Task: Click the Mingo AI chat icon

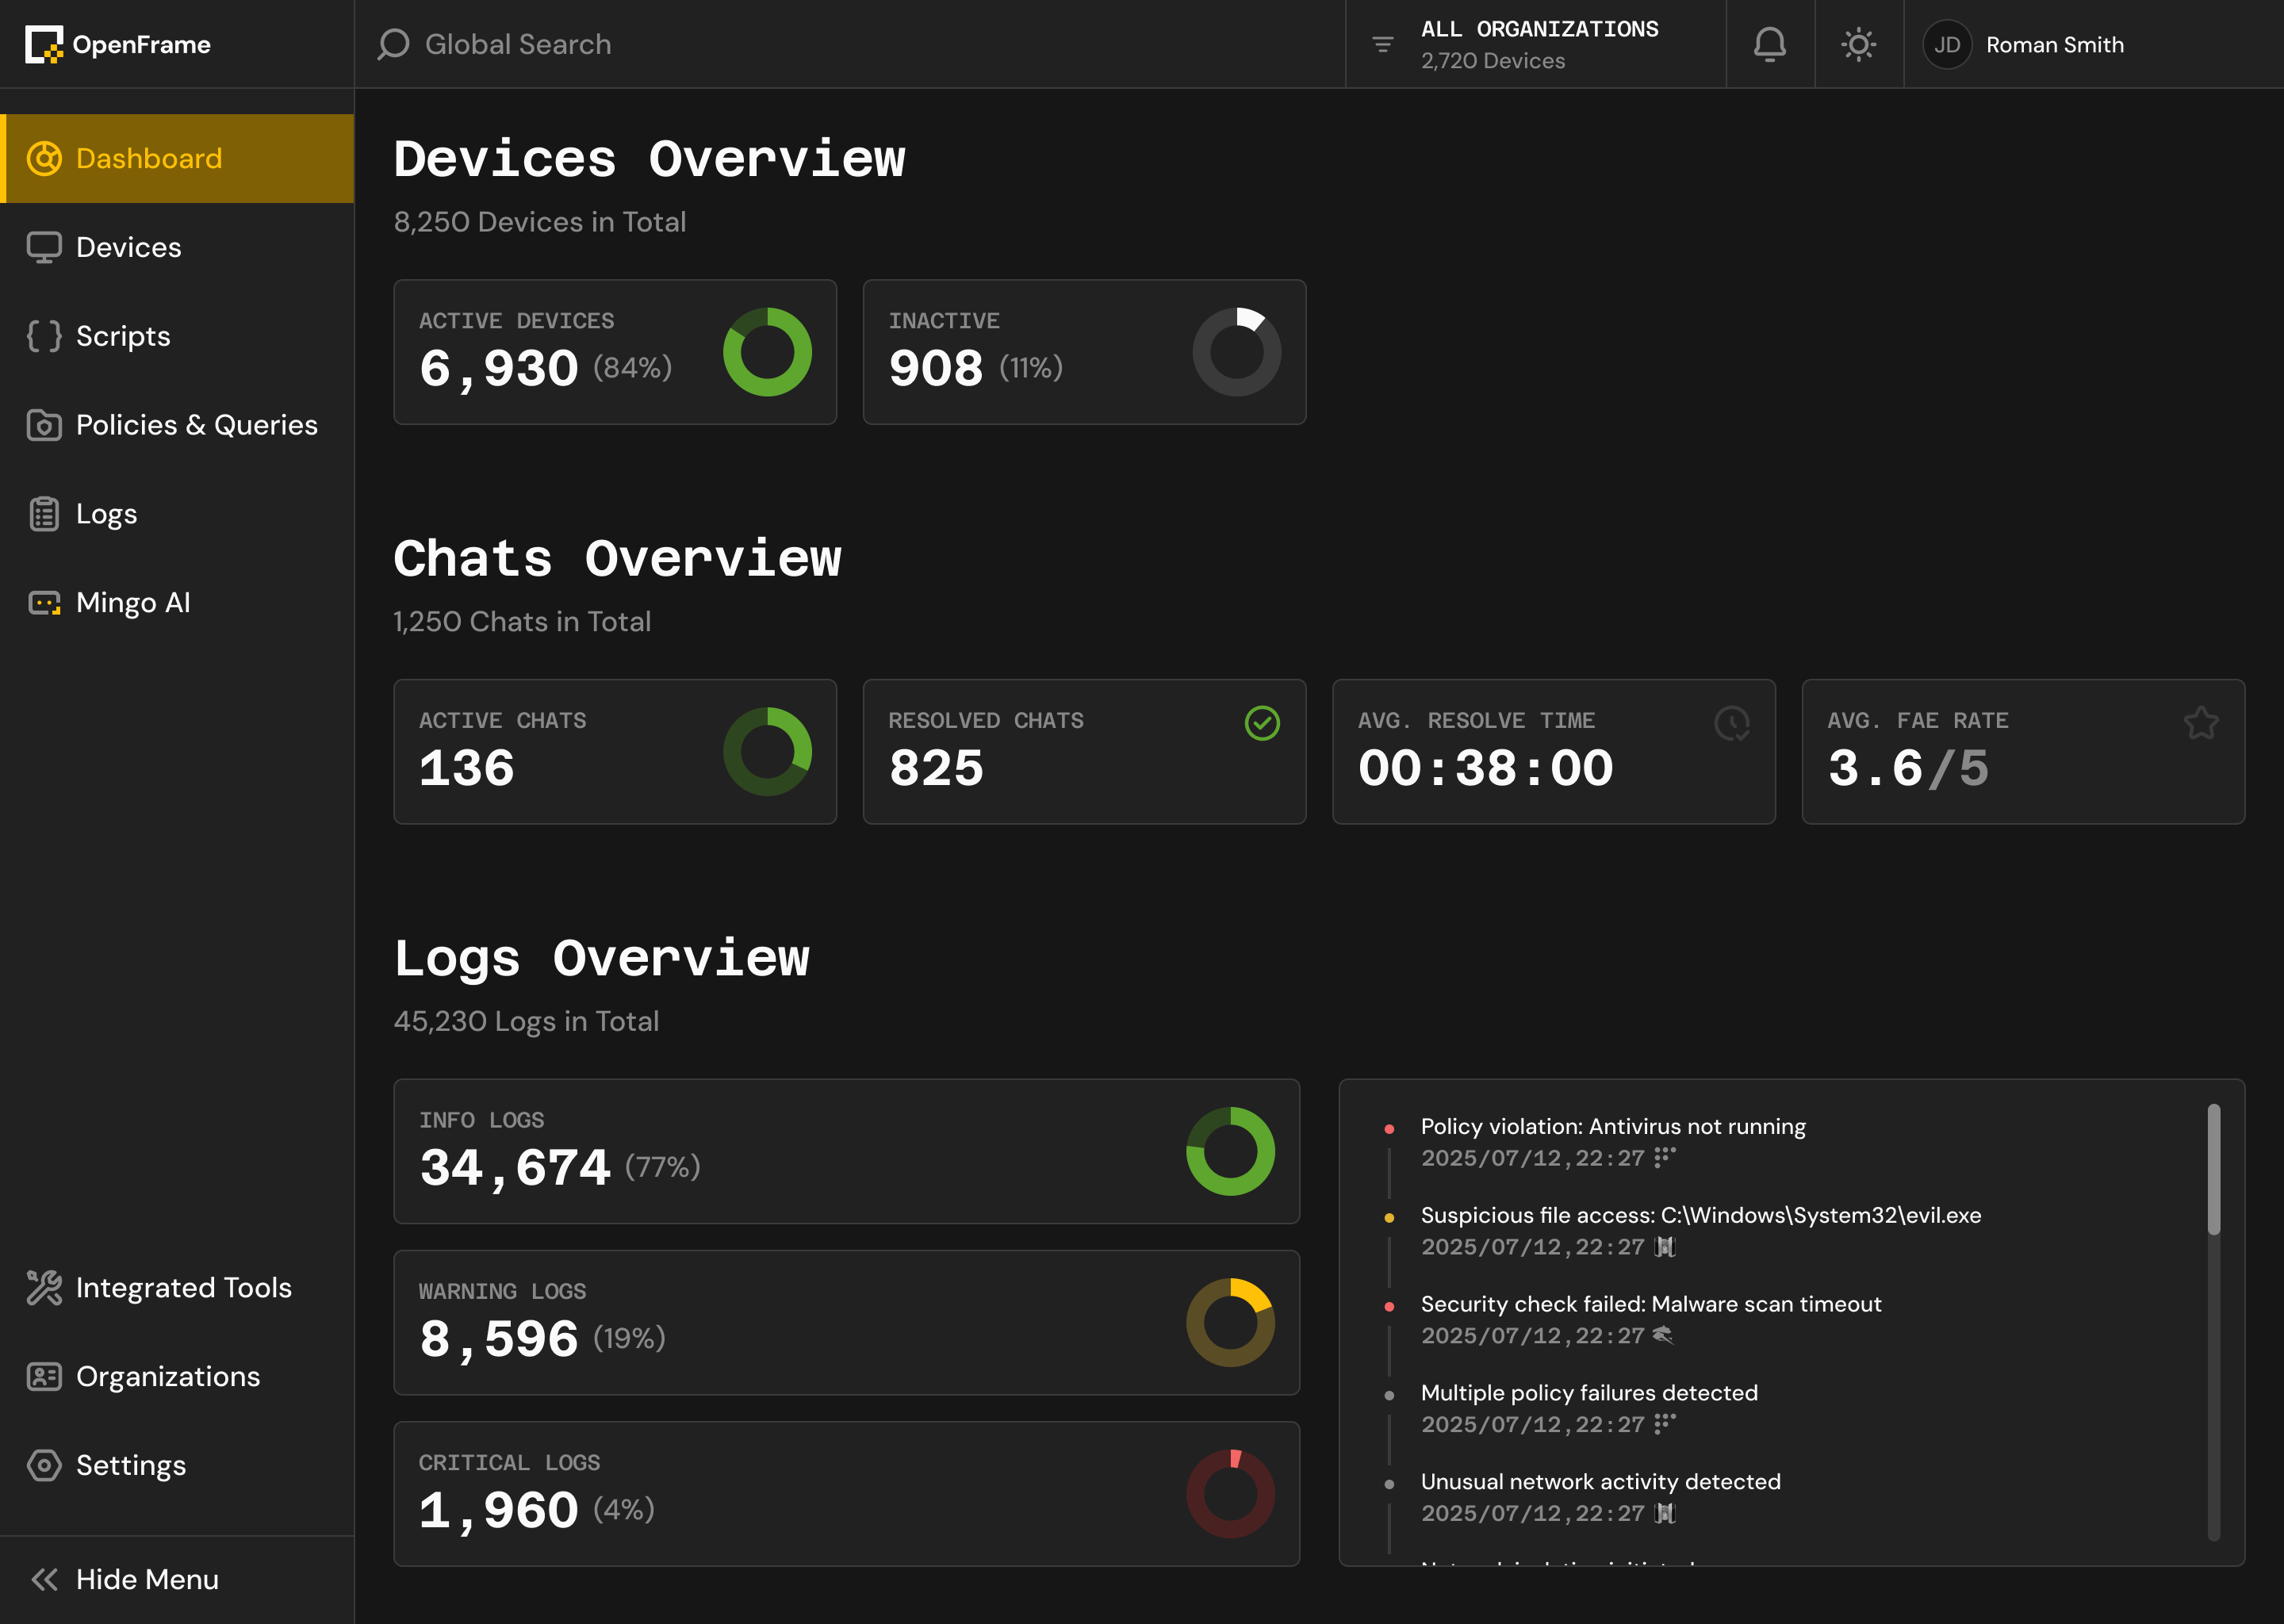Action: (44, 603)
